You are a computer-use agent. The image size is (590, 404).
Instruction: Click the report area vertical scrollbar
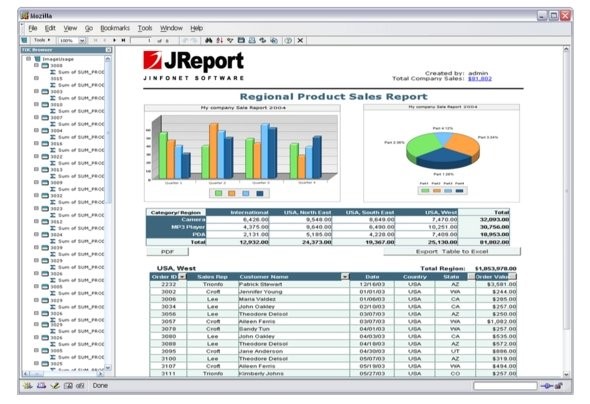(x=566, y=212)
